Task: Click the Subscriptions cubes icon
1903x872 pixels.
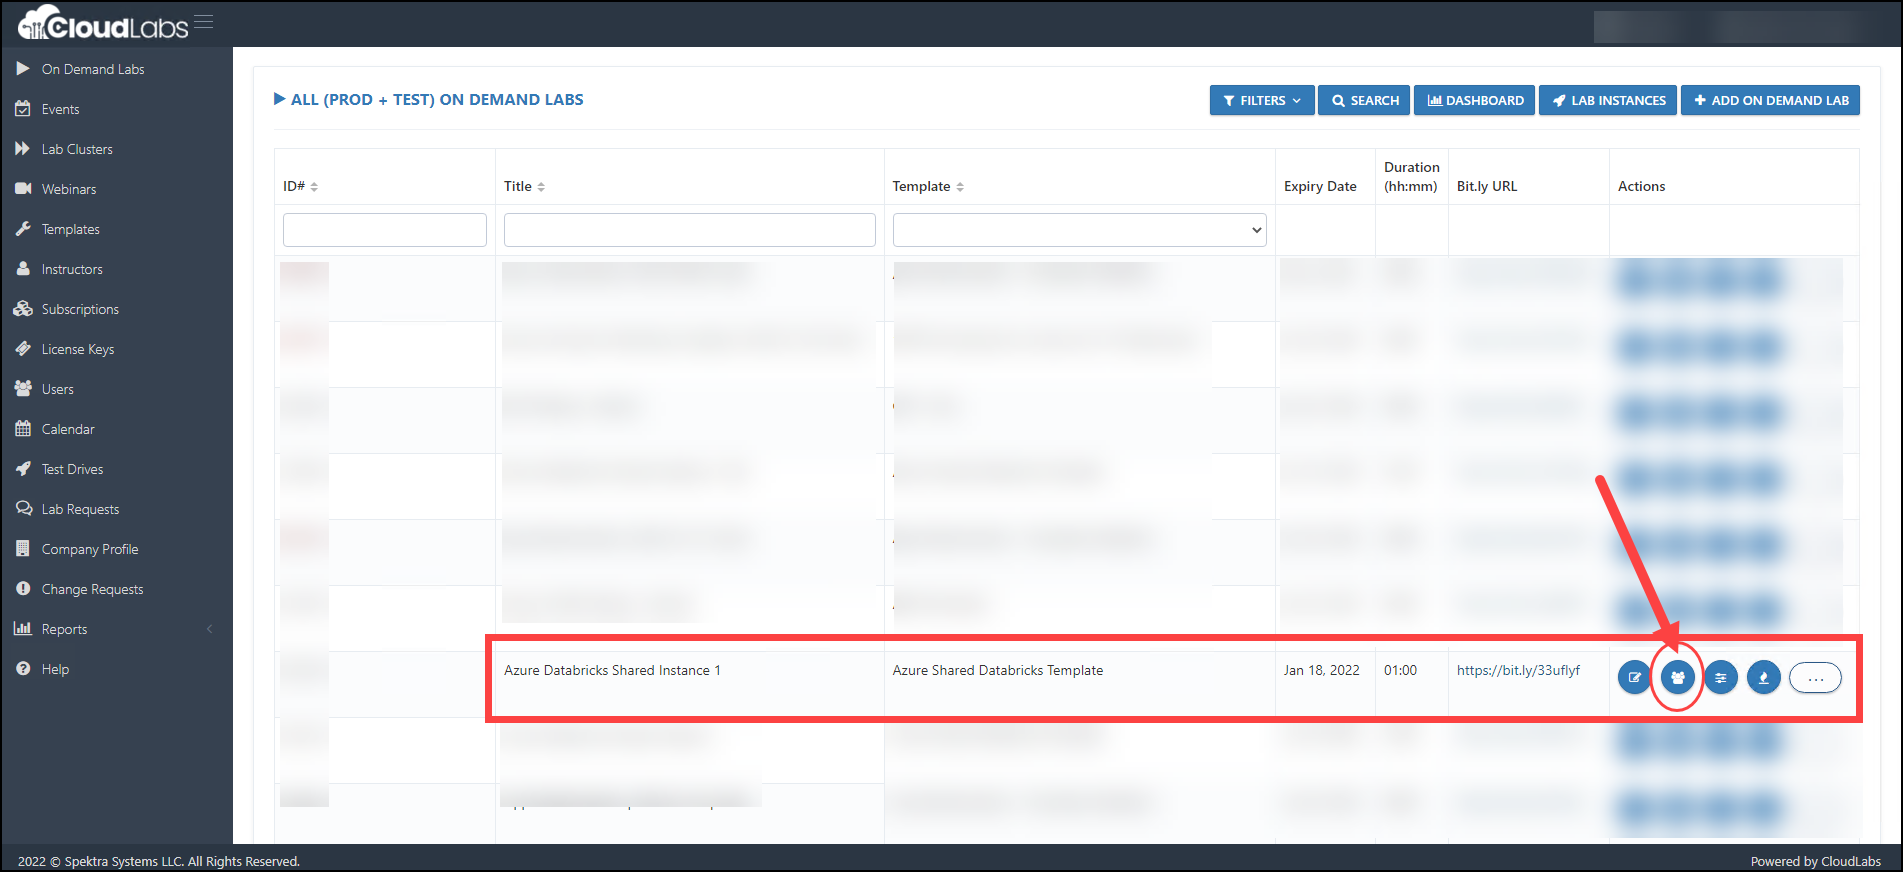Action: 23,309
